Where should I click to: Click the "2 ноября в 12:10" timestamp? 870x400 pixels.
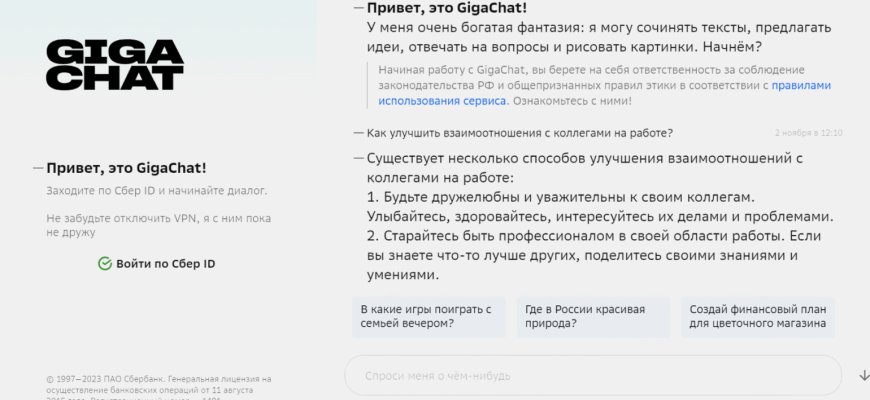(808, 132)
